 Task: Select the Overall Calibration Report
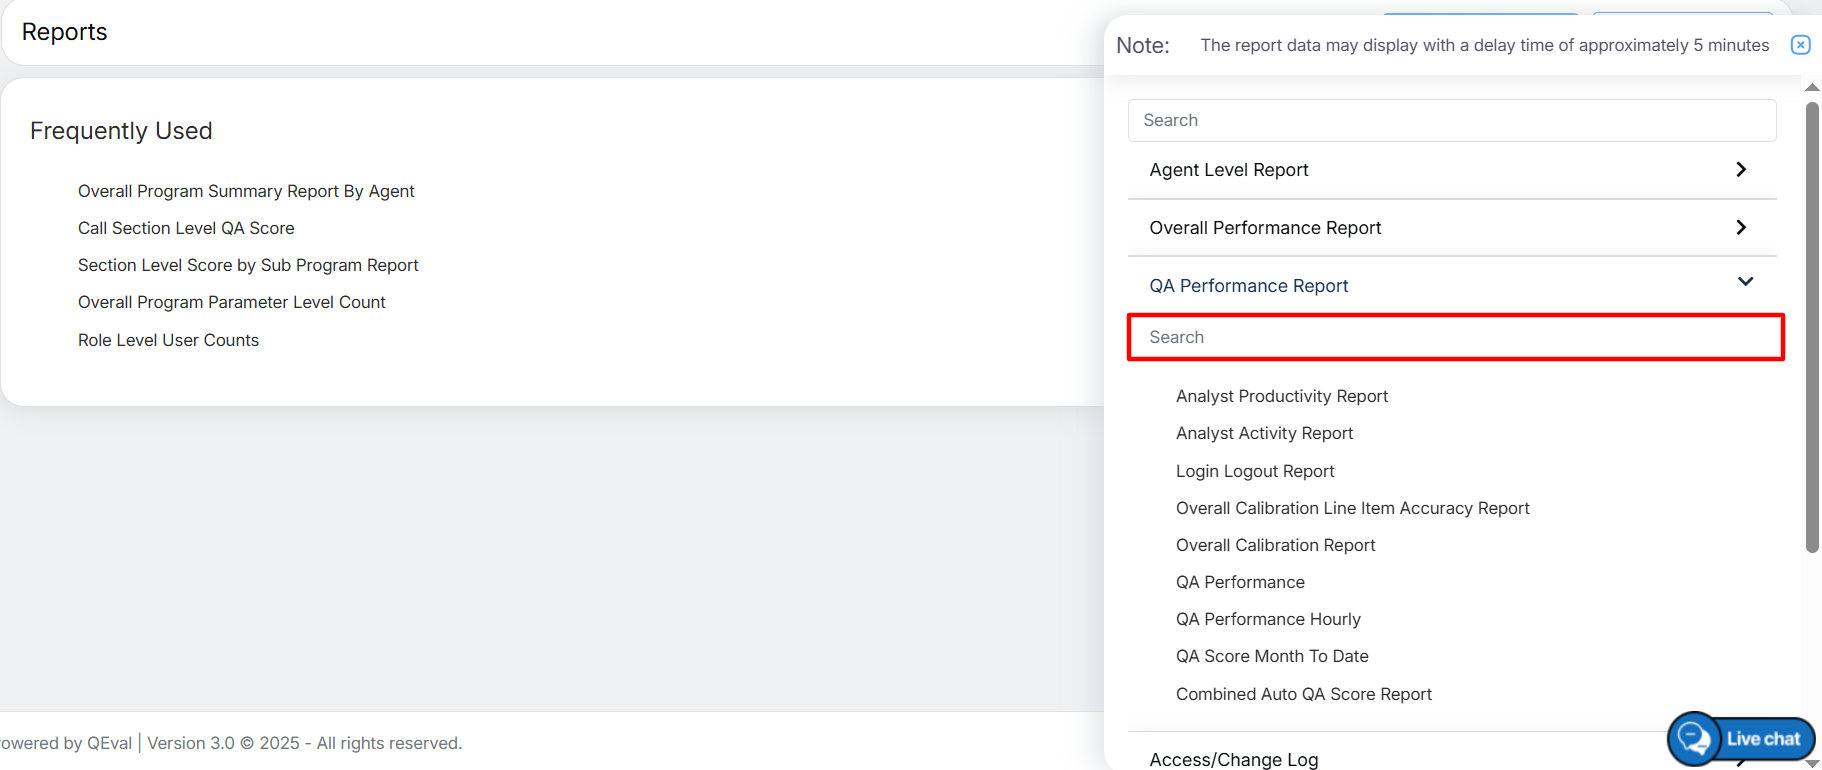coord(1275,545)
